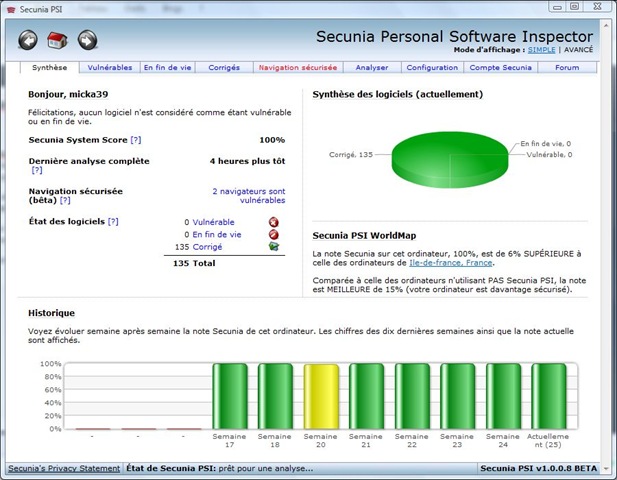Screen dimensions: 617x480
Task: Click the vertical scrollbar down arrow
Action: (606, 468)
